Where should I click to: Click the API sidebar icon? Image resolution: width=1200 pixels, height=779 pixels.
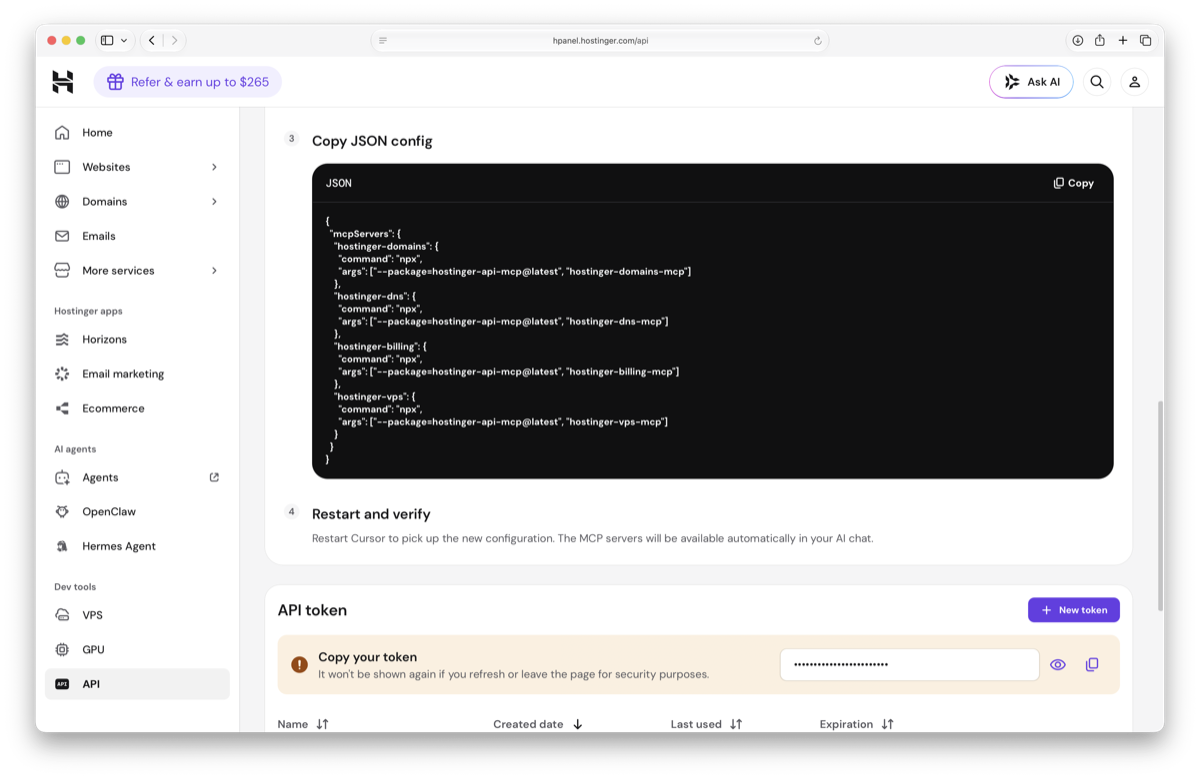click(x=62, y=684)
